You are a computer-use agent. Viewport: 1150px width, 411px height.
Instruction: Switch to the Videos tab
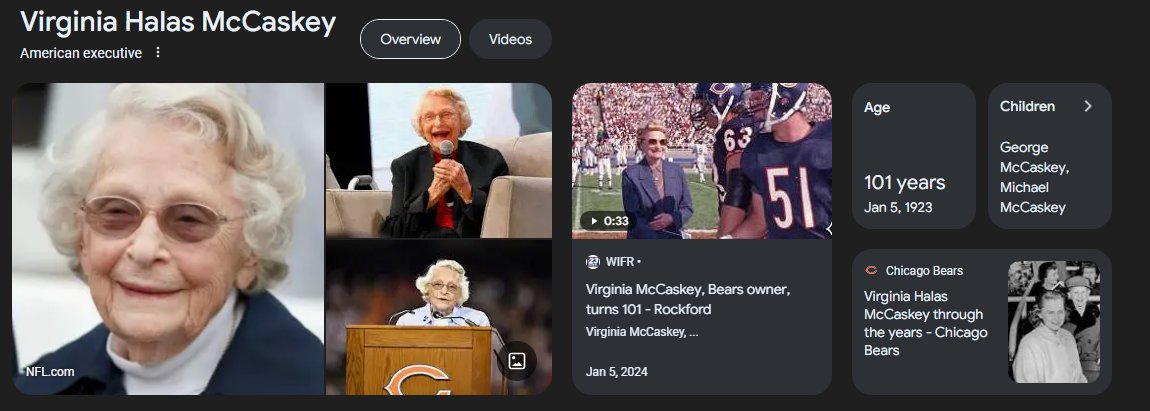point(510,39)
